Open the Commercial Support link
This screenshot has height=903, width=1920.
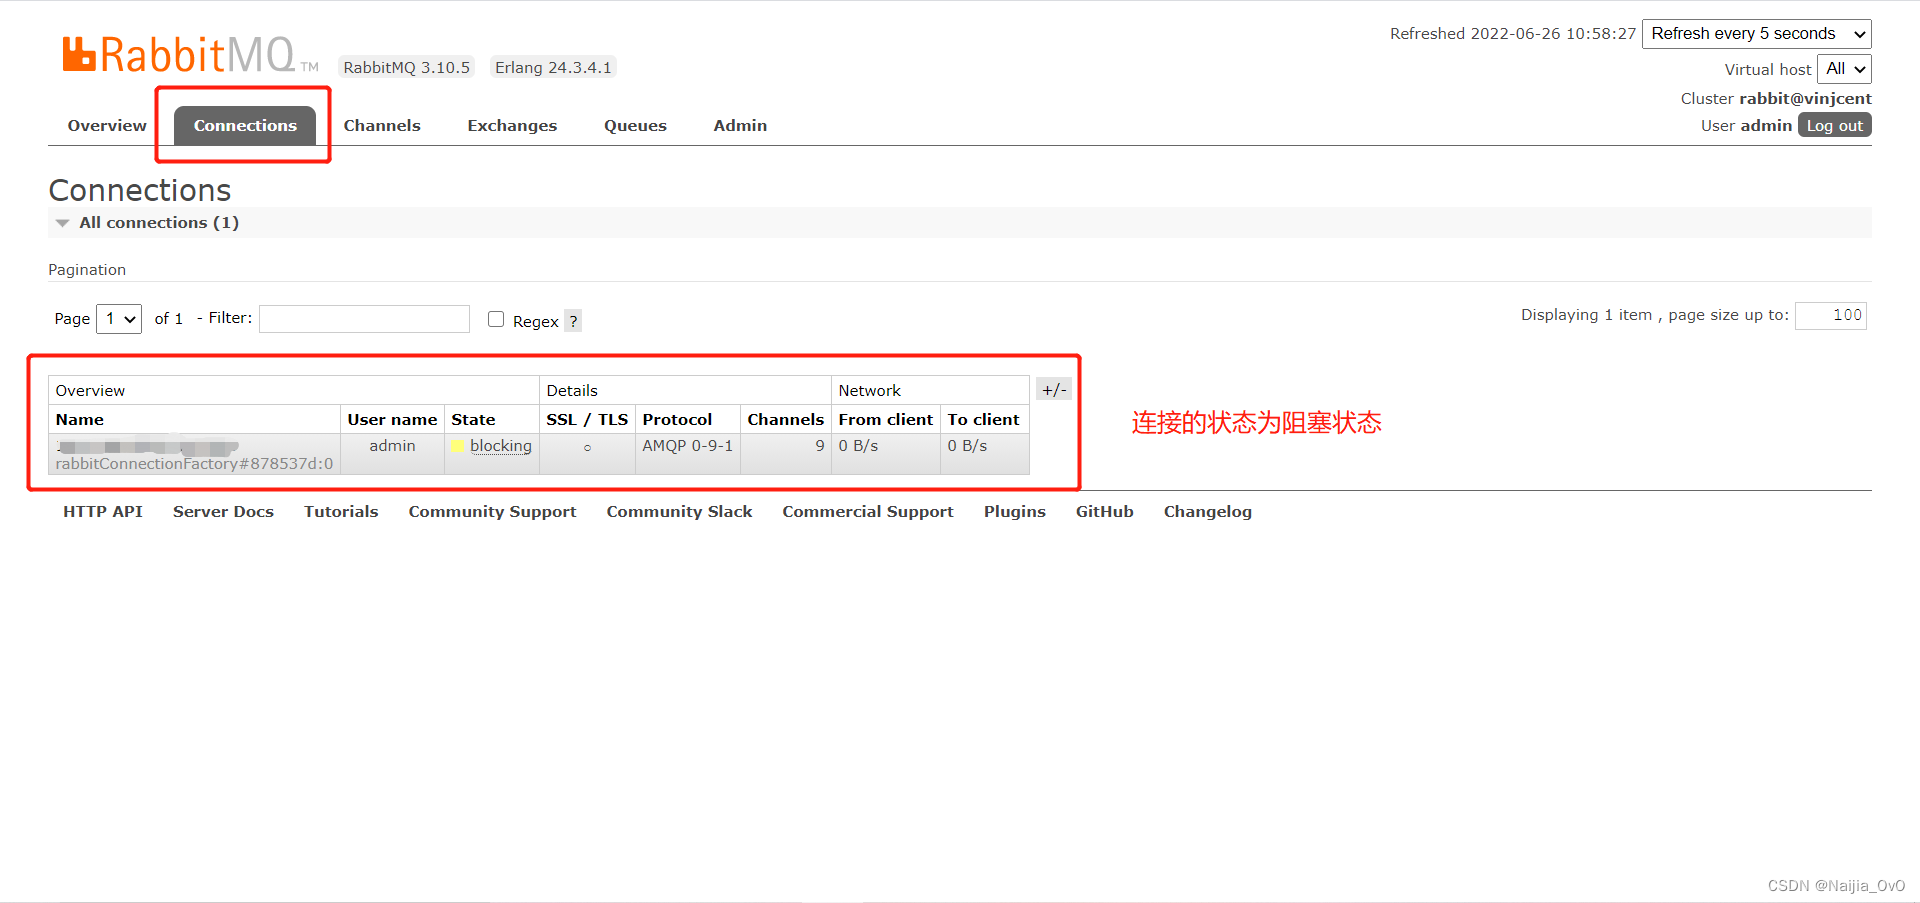(x=868, y=512)
